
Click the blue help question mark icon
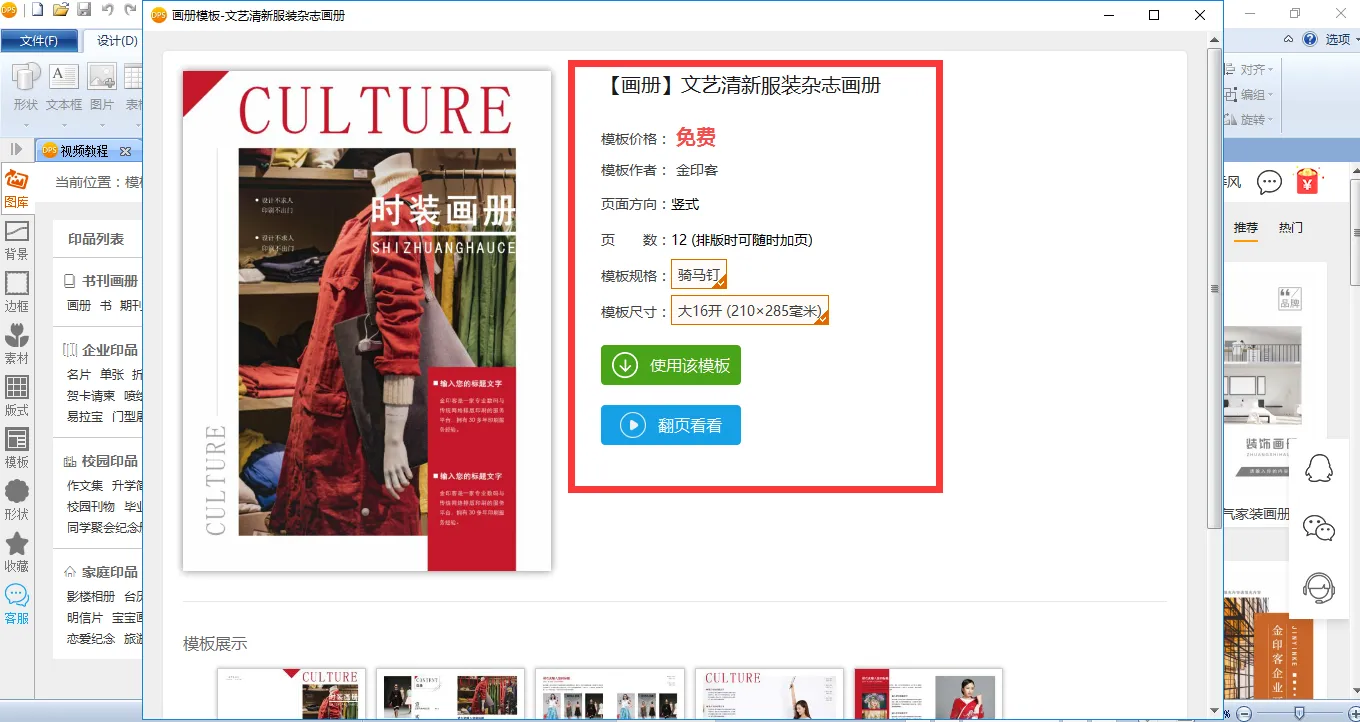1310,40
